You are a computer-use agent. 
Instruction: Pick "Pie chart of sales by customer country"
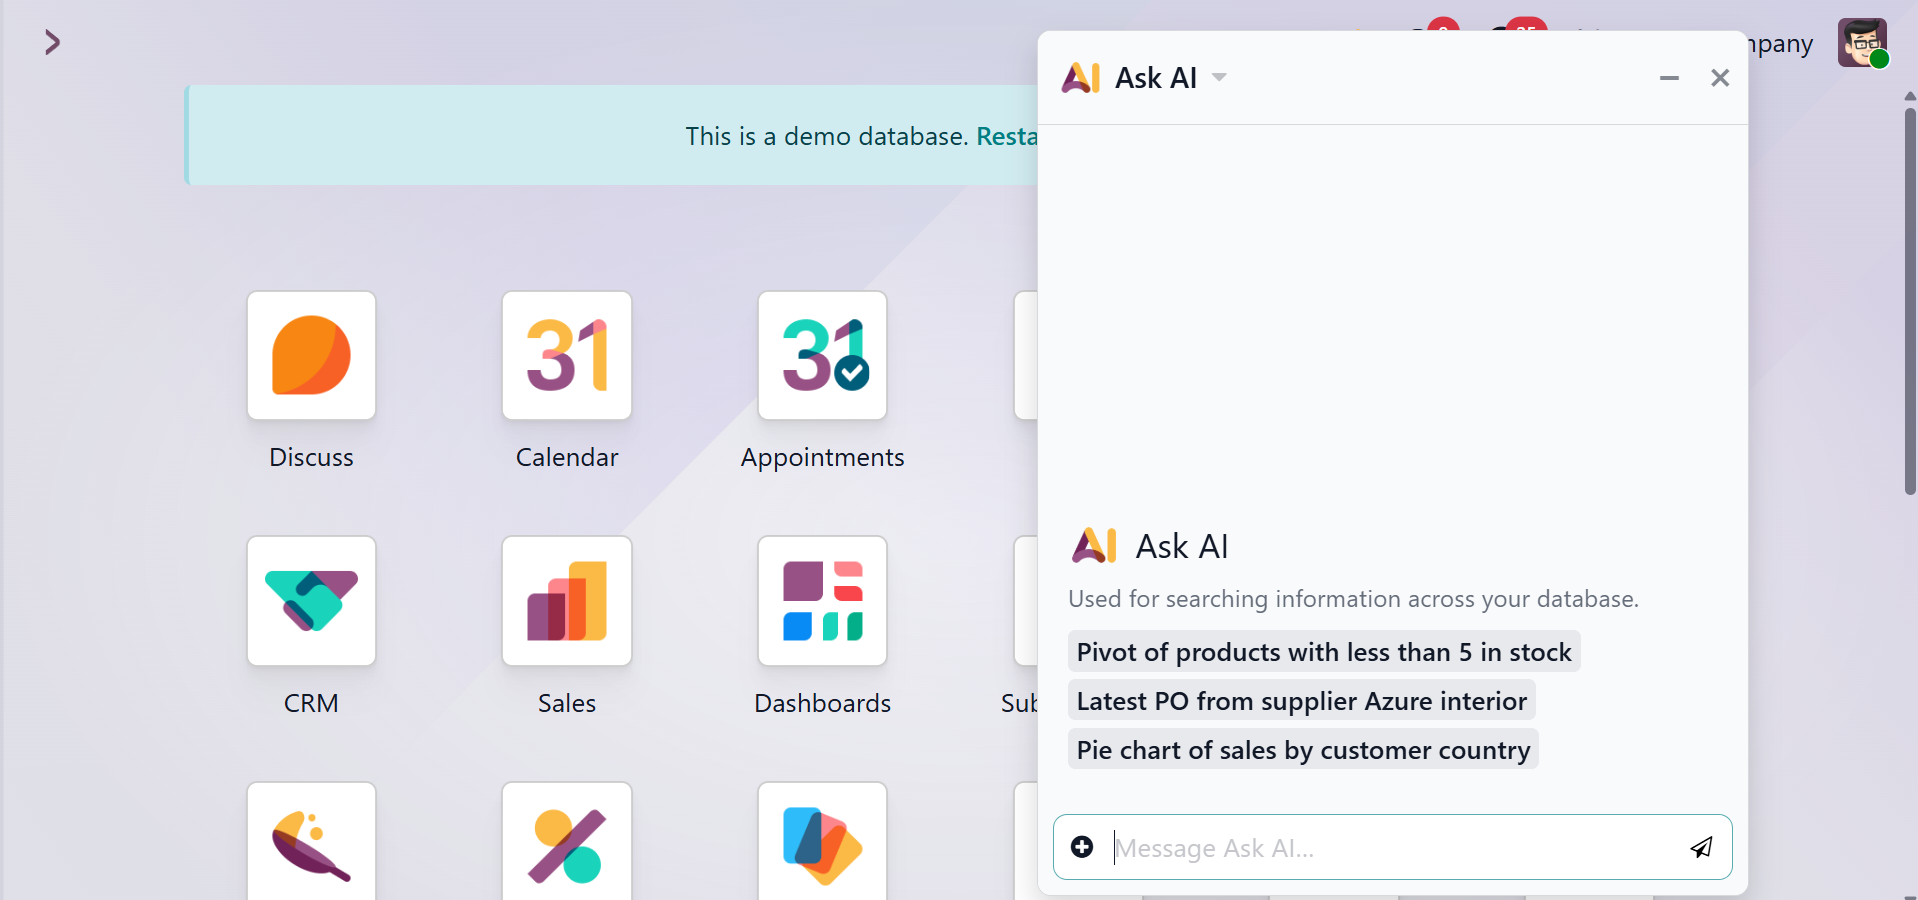(x=1303, y=750)
